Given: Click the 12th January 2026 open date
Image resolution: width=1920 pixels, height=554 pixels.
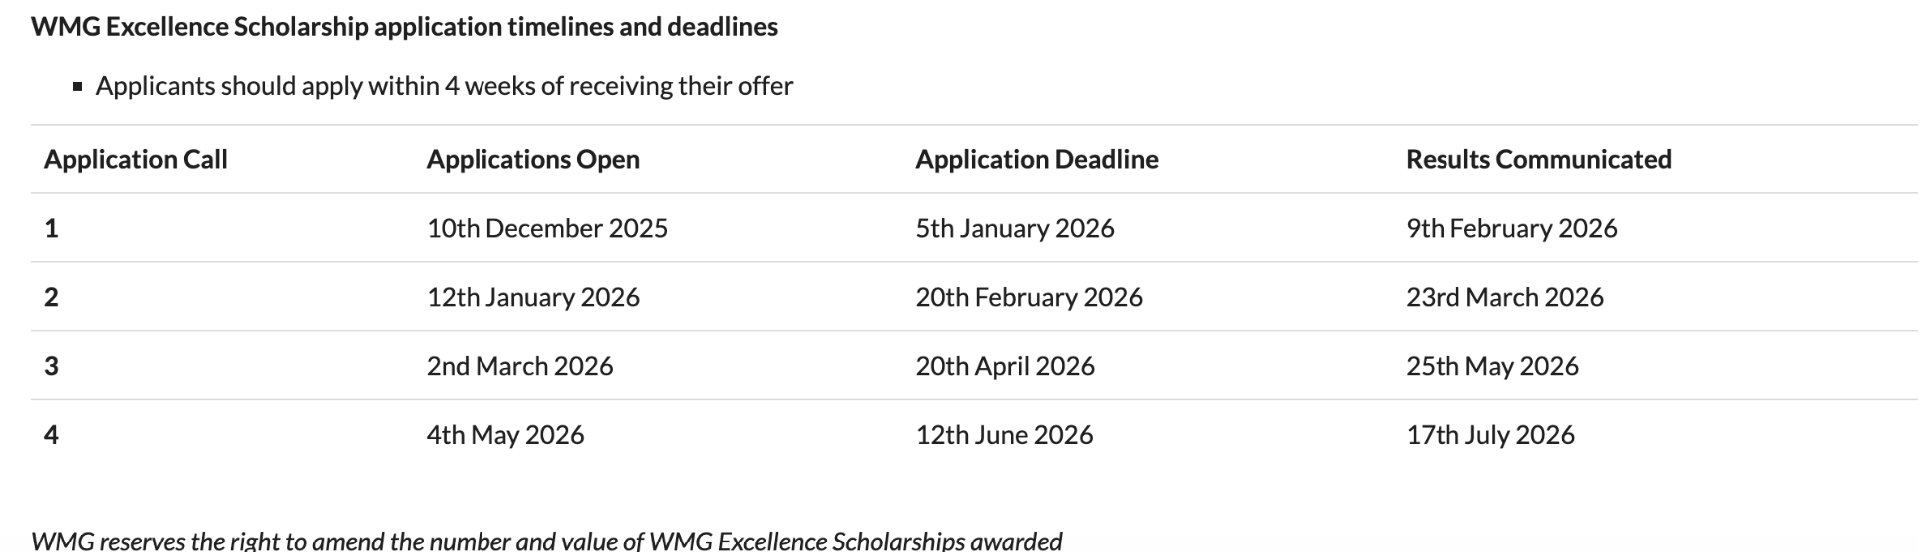Looking at the screenshot, I should tap(533, 297).
